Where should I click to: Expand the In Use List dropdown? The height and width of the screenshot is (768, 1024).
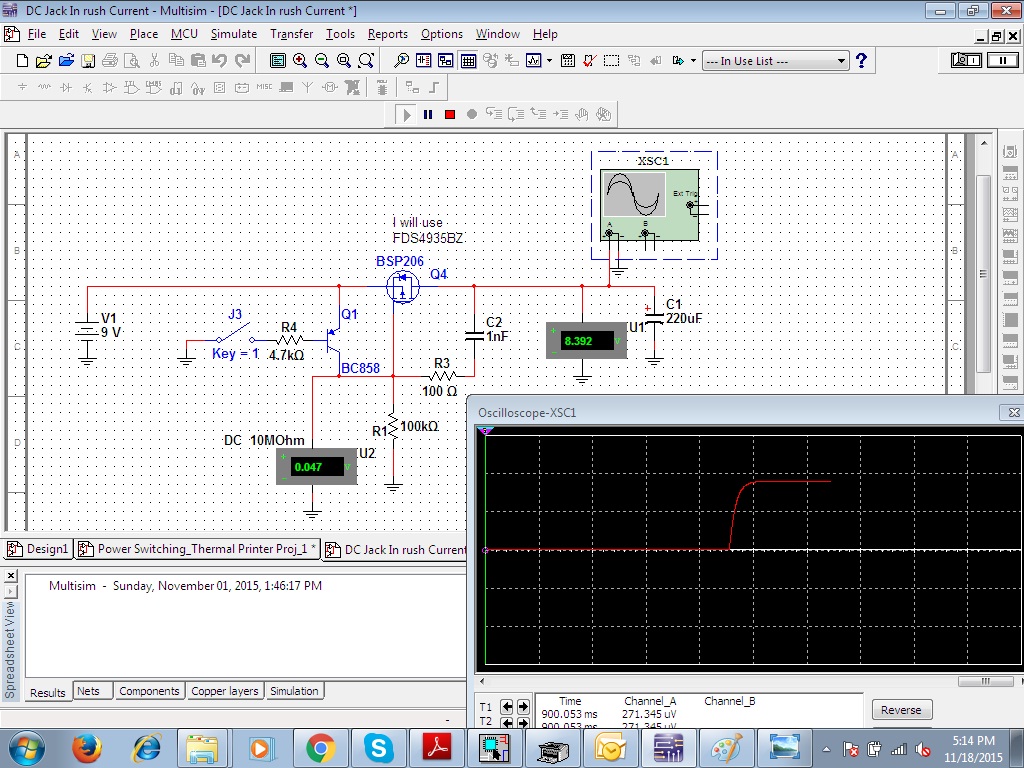[x=841, y=61]
